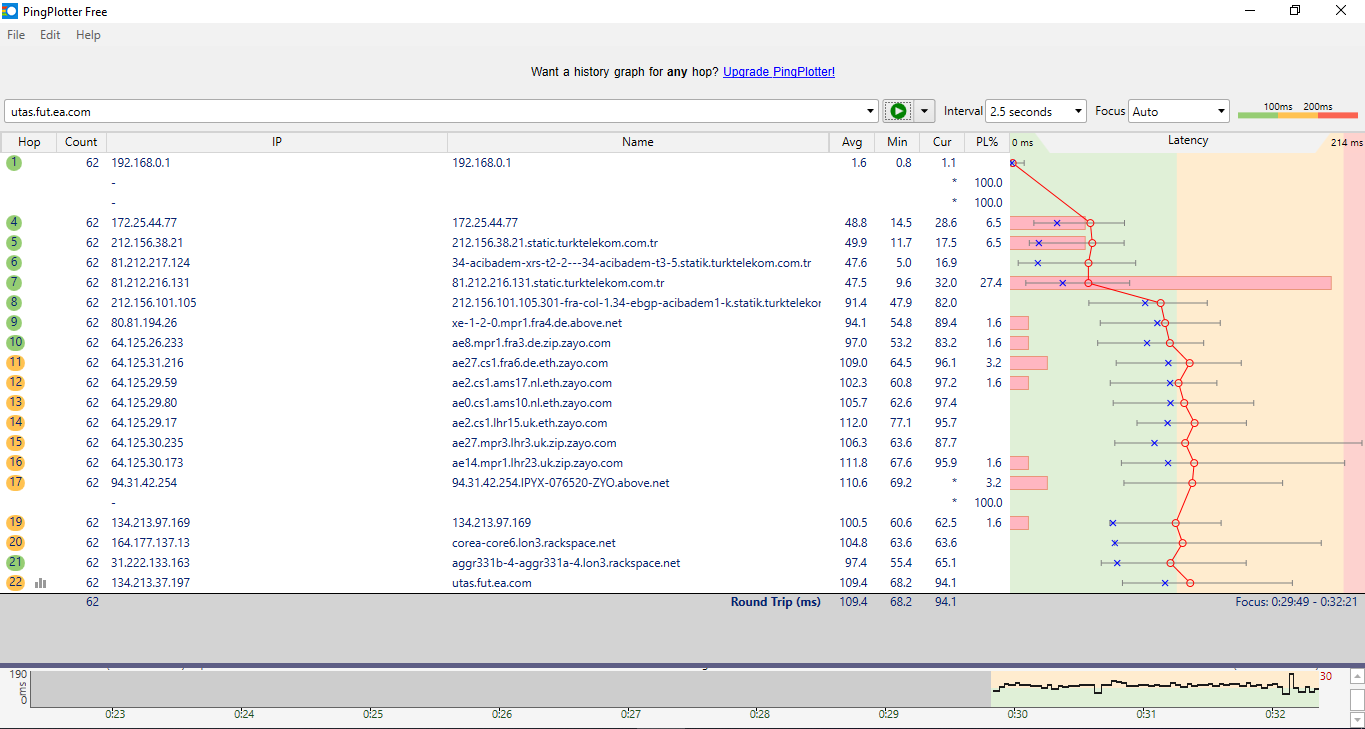Click the hop 14 orange circle icon
The image size is (1365, 729).
tap(15, 422)
